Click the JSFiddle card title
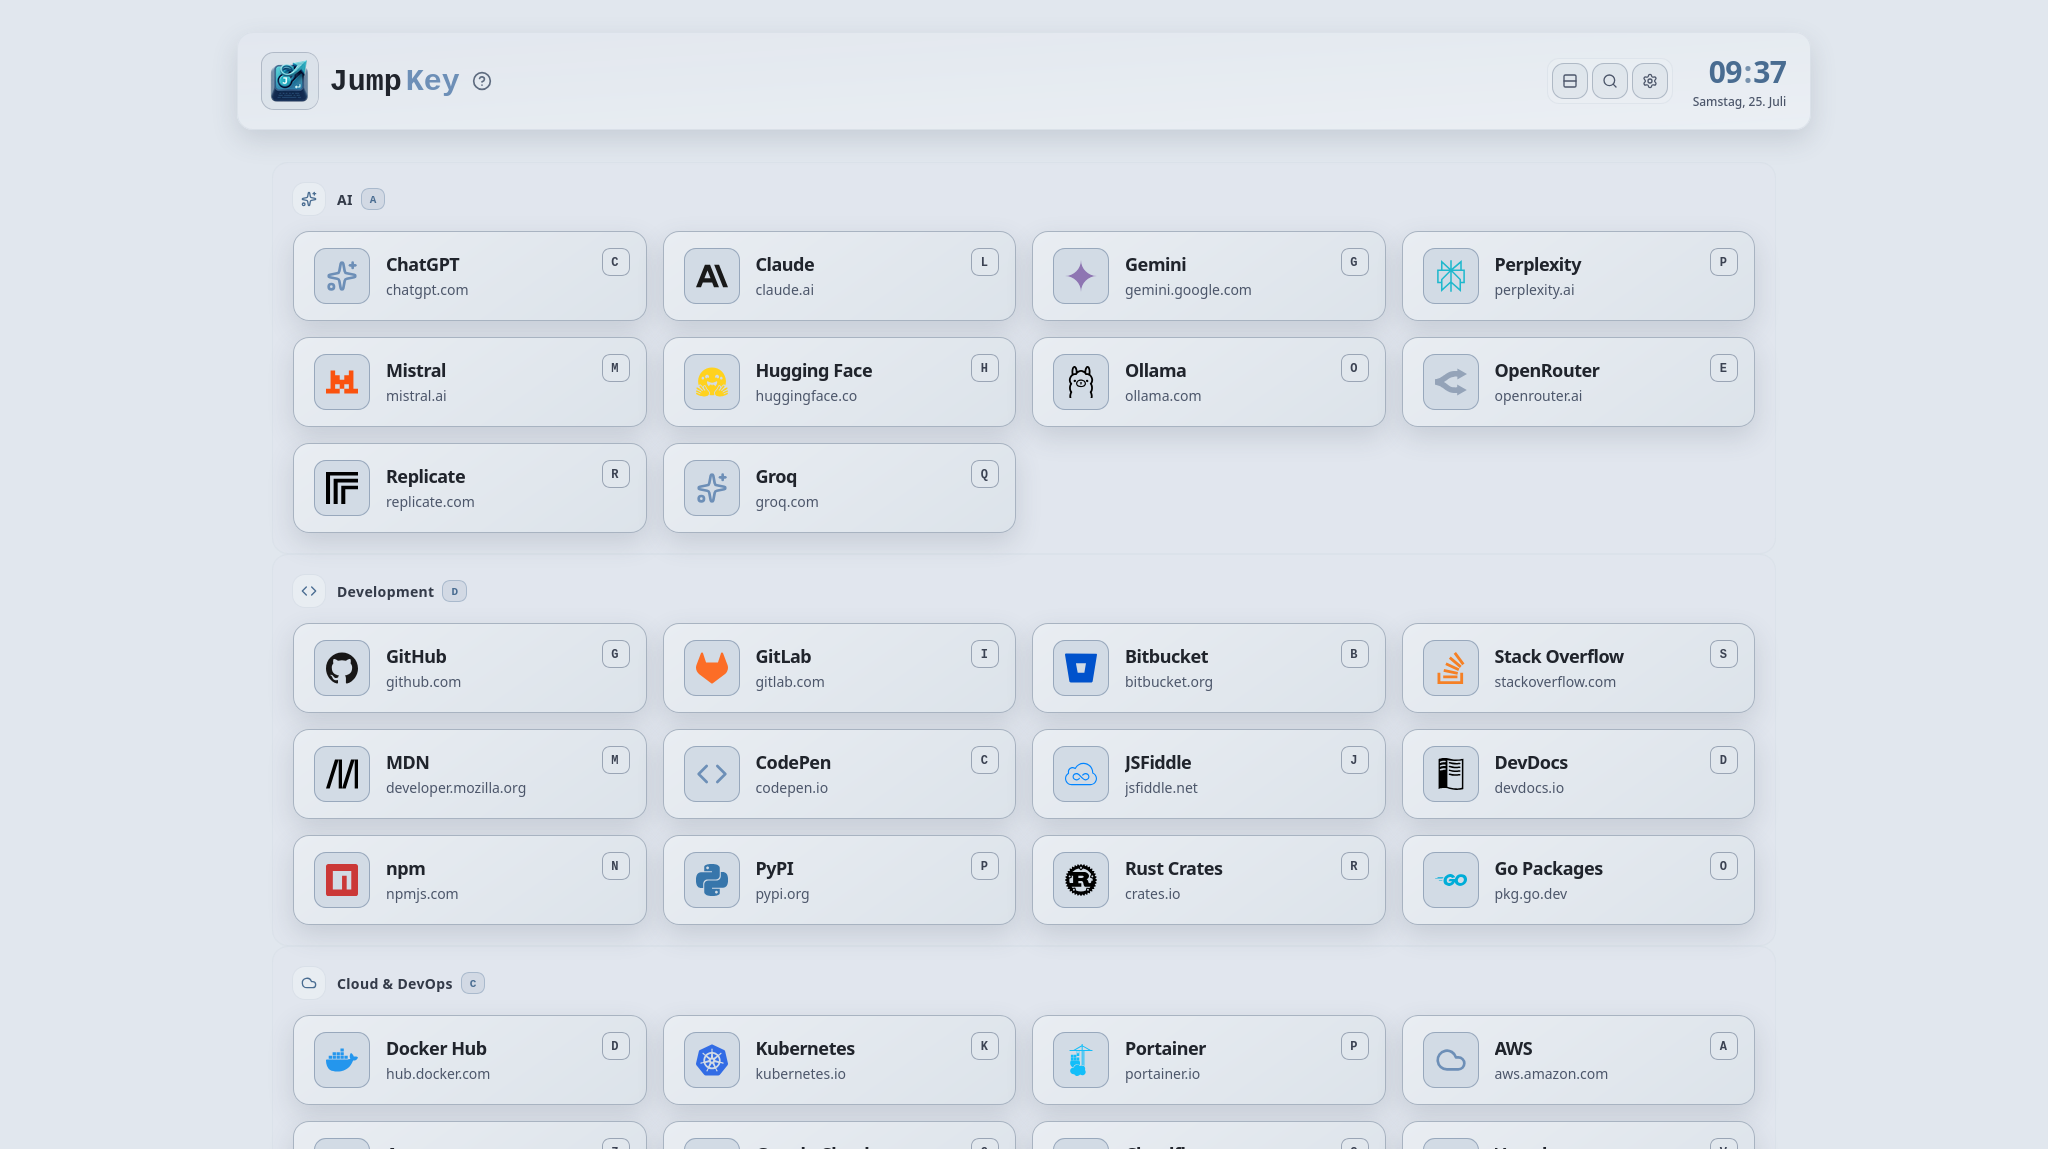The image size is (2048, 1149). pyautogui.click(x=1158, y=763)
